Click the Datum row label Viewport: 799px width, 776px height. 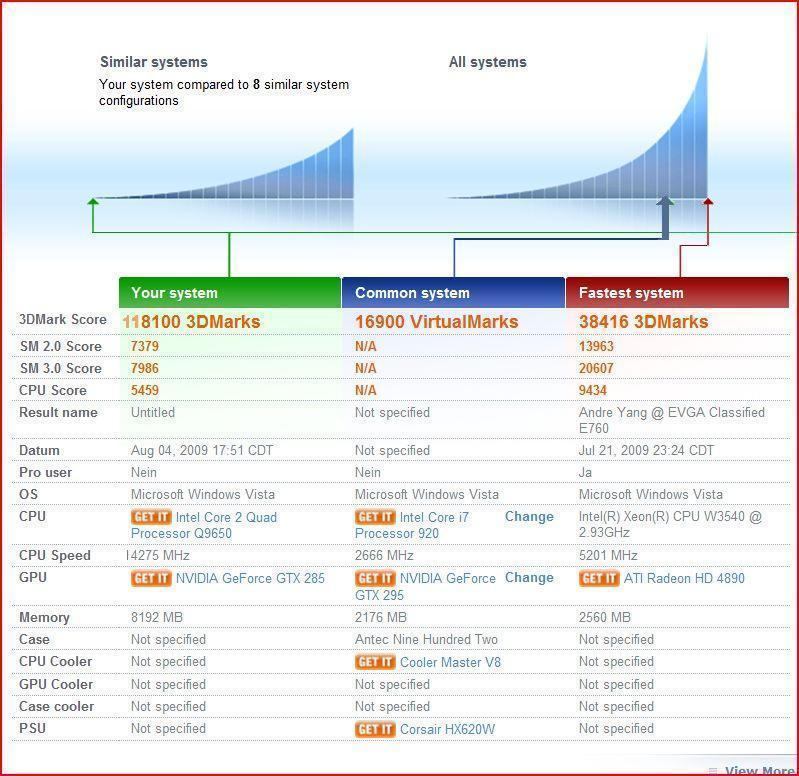pyautogui.click(x=39, y=450)
